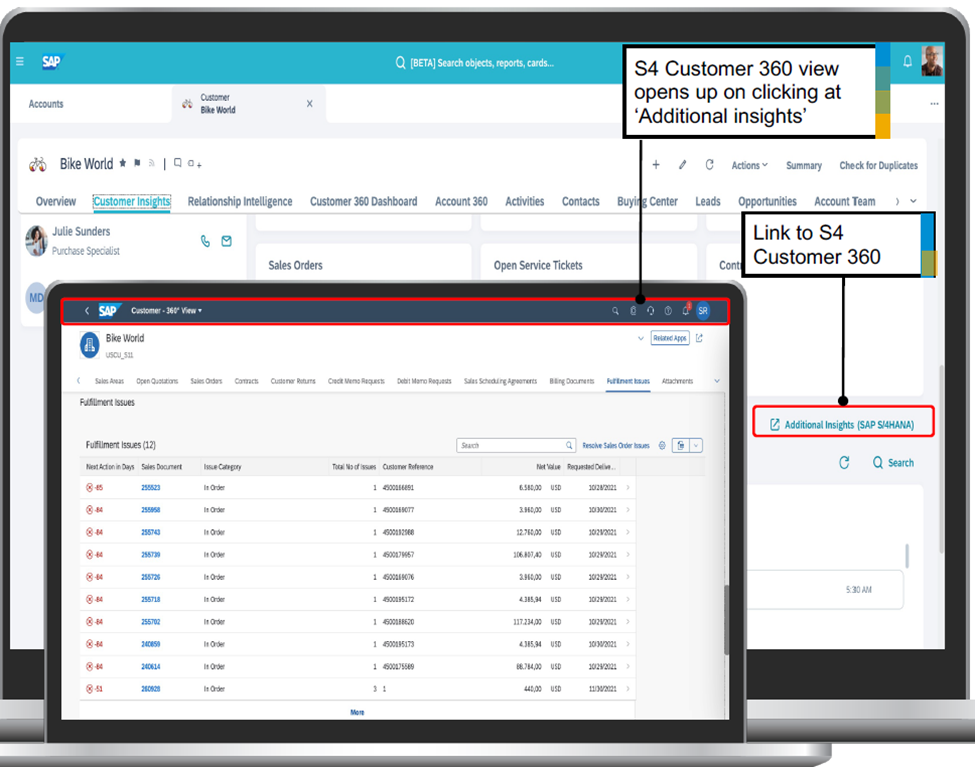This screenshot has height=767, width=975.
Task: Select the Customer Insights tab
Action: (x=132, y=202)
